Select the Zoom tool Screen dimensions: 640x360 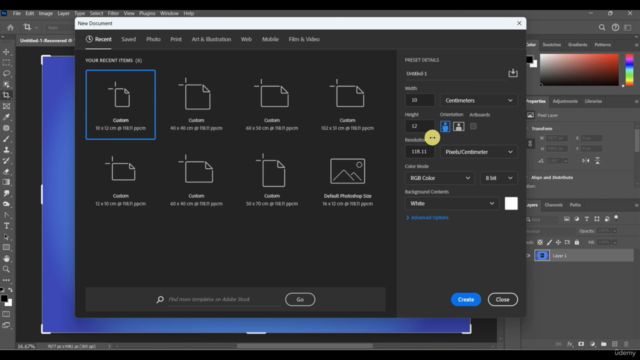pos(7,269)
